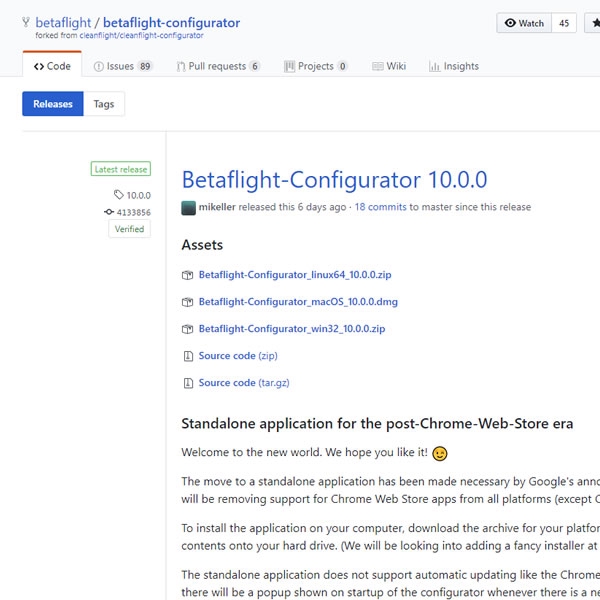This screenshot has width=600, height=600.
Task: Click the repository fork icon
Action: tap(26, 22)
